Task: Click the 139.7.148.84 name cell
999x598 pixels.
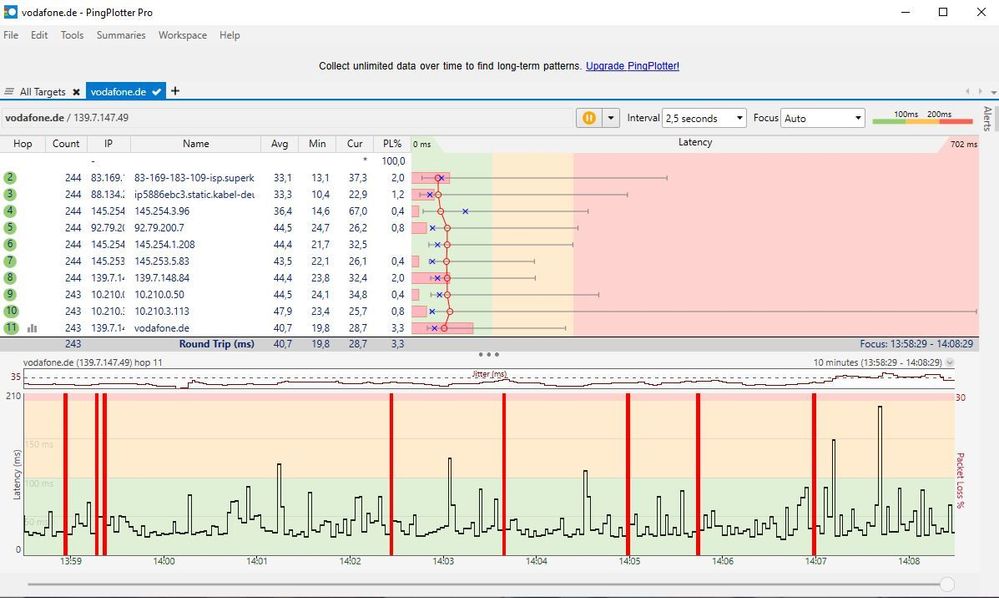Action: pos(162,278)
